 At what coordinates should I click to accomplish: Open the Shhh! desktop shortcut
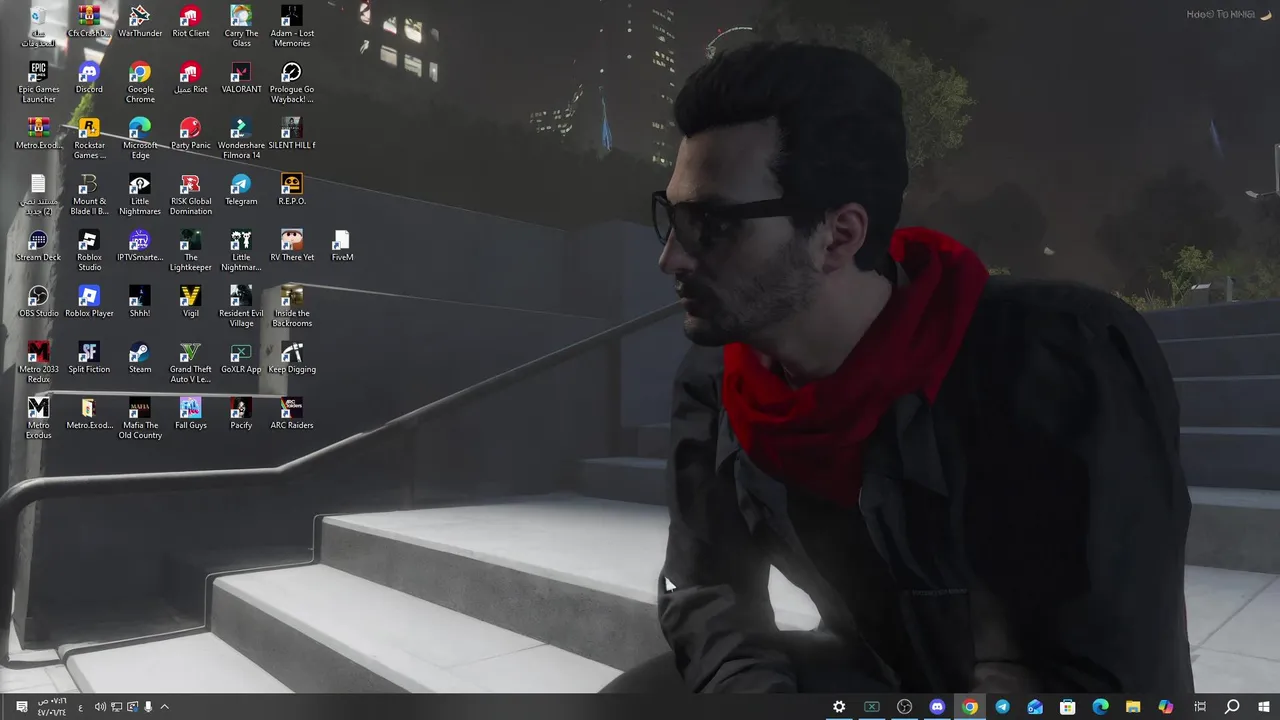tap(140, 302)
